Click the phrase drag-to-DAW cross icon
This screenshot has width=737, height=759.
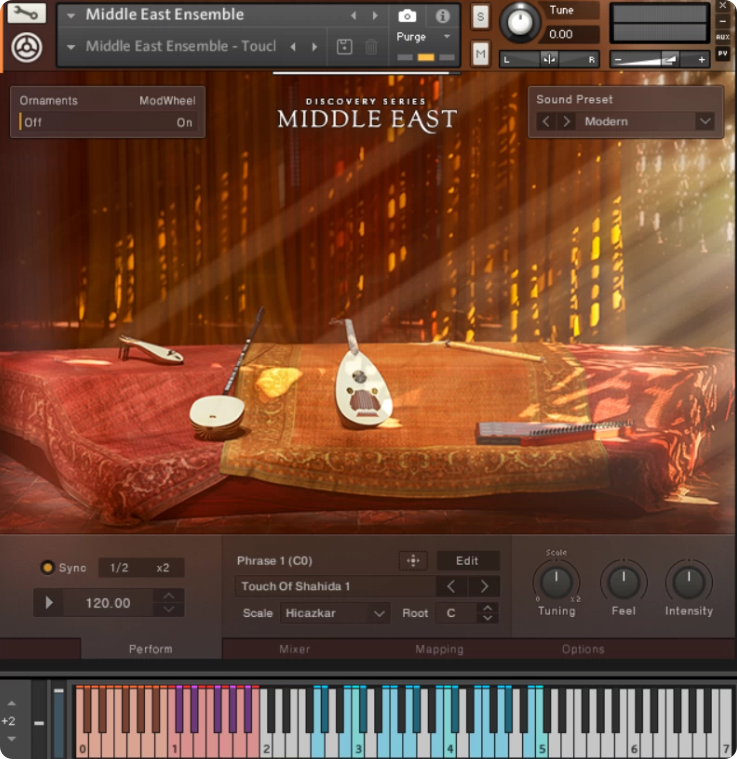(x=413, y=561)
